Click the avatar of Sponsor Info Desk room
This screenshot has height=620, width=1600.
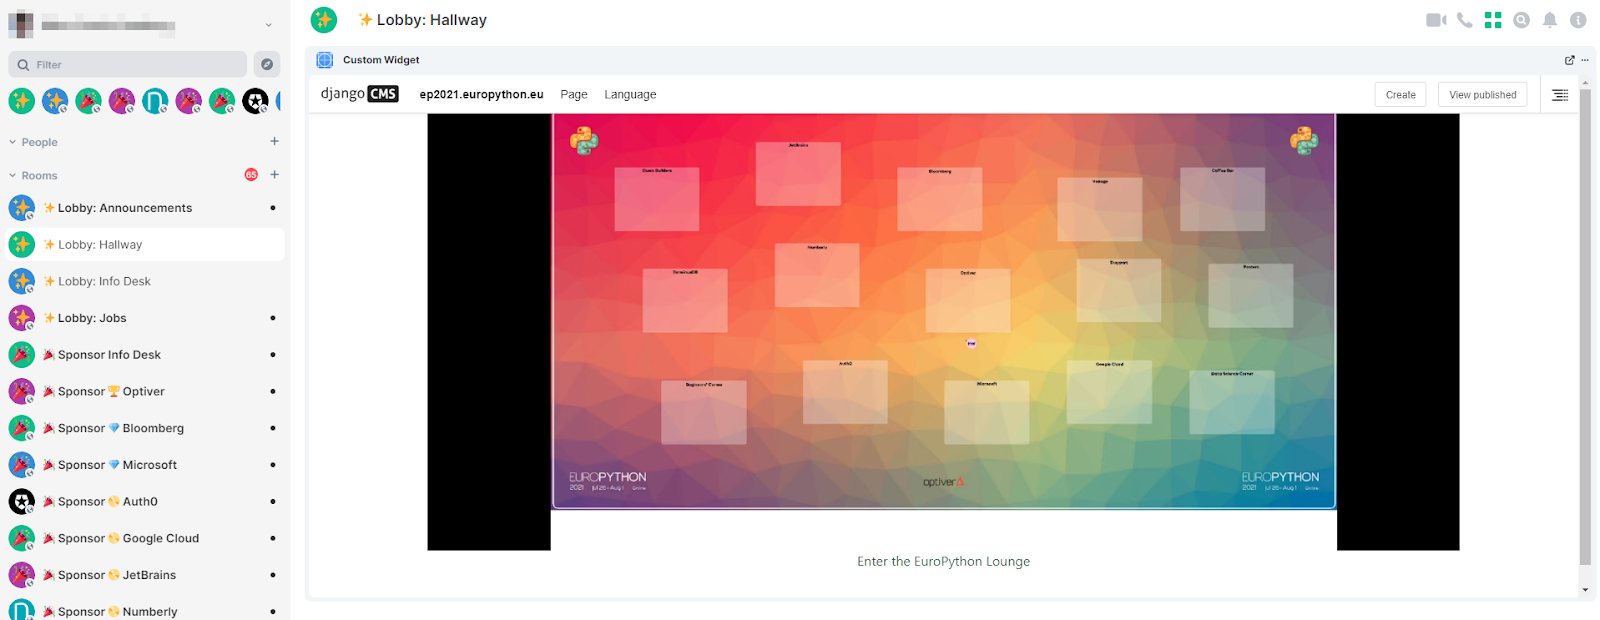[x=22, y=355]
